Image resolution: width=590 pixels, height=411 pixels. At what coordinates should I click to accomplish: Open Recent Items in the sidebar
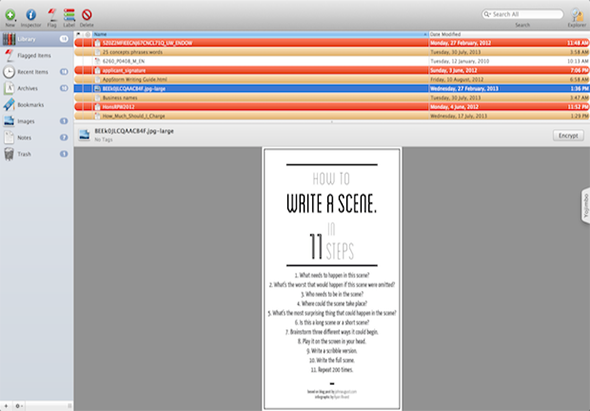36,72
